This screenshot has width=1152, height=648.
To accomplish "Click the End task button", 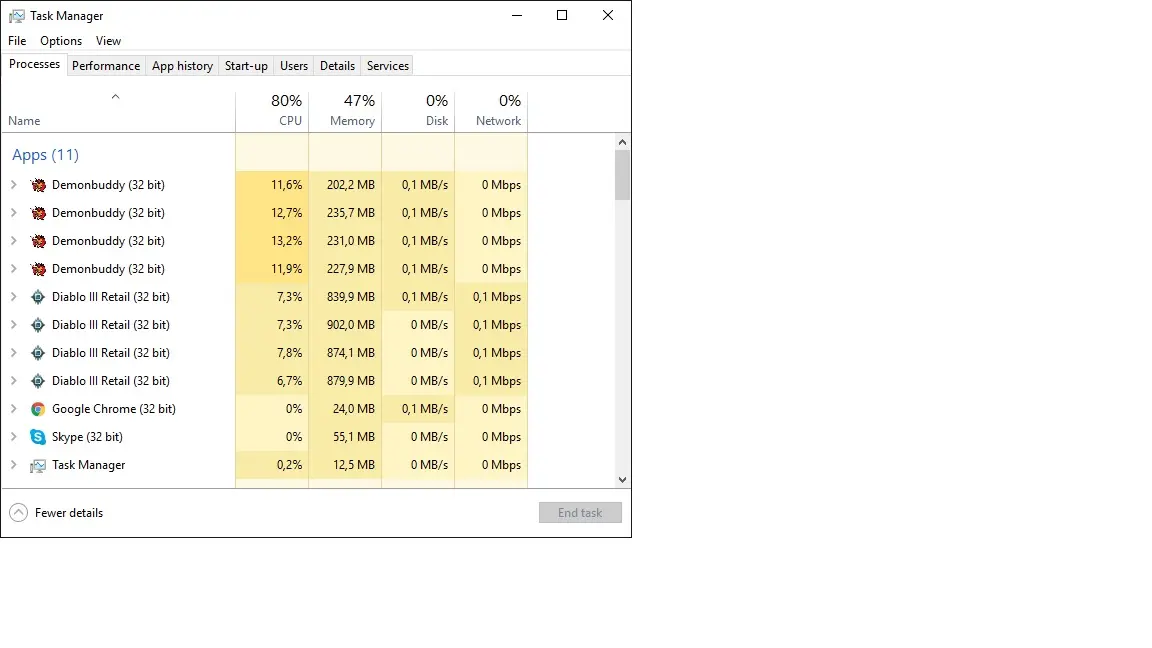I will (580, 513).
